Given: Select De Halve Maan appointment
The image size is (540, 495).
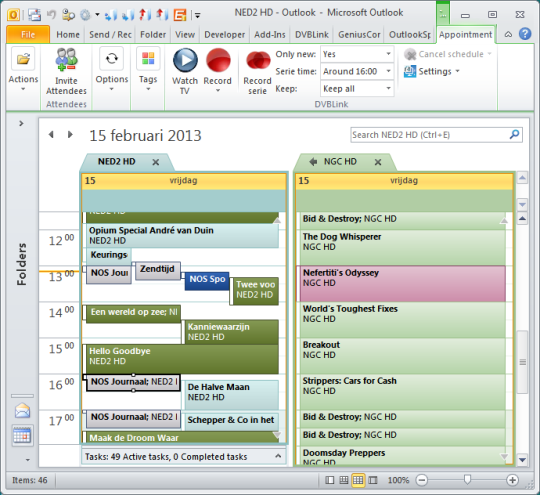Looking at the screenshot, I should [231, 395].
